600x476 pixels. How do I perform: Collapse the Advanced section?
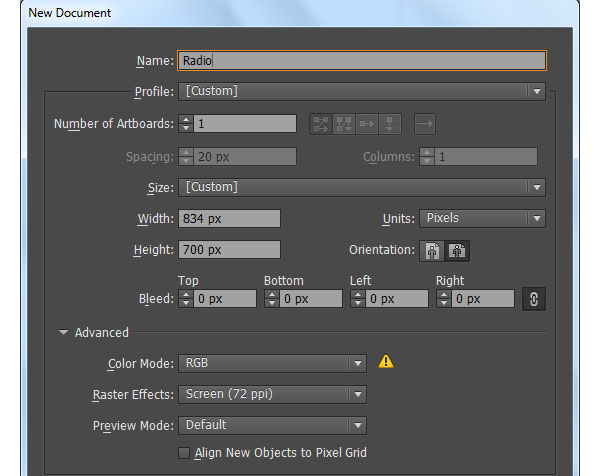64,333
